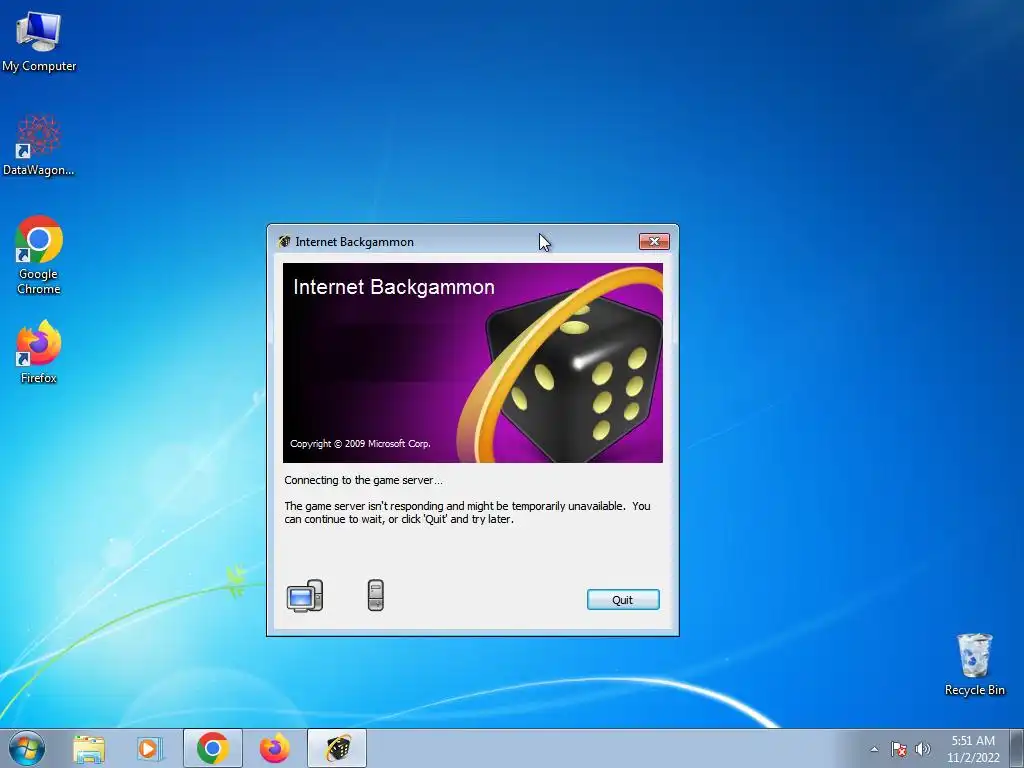Click the Copyright 2009 Microsoft Corp. text
The height and width of the screenshot is (768, 1024).
(x=360, y=443)
